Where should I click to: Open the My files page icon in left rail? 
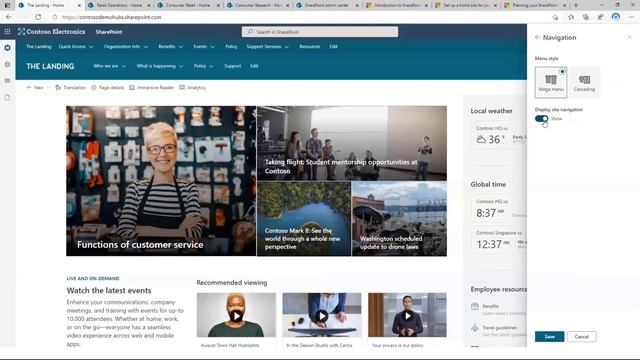click(7, 97)
